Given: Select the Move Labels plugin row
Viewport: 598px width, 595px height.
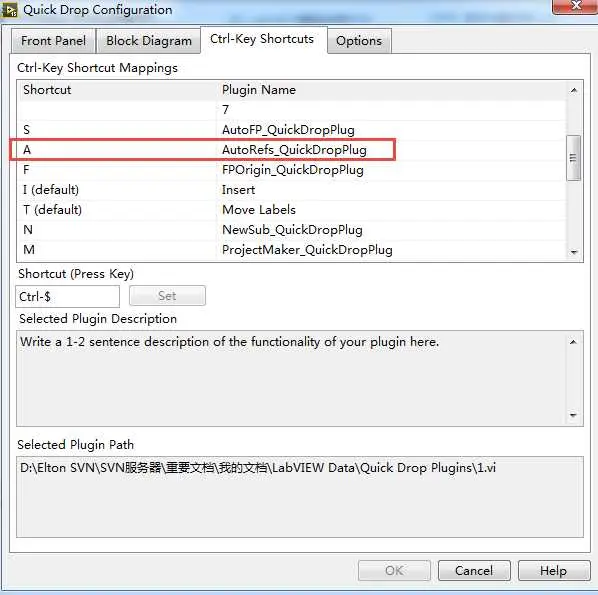Looking at the screenshot, I should point(292,210).
